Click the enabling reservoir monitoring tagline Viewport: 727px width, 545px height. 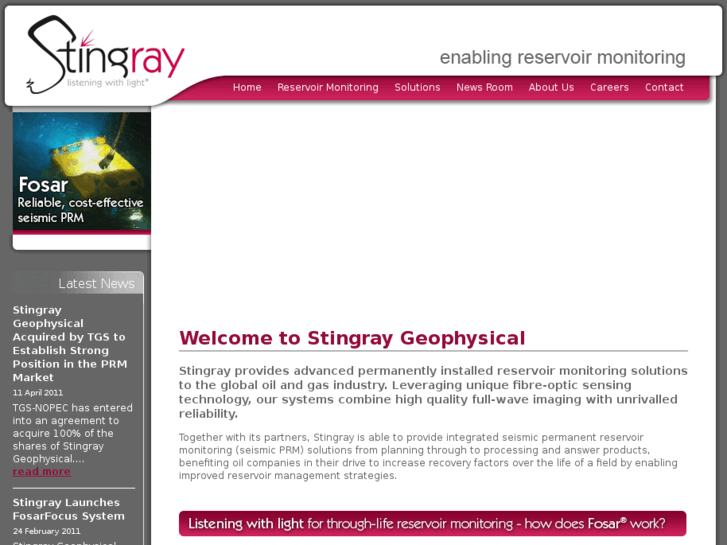[x=562, y=58]
